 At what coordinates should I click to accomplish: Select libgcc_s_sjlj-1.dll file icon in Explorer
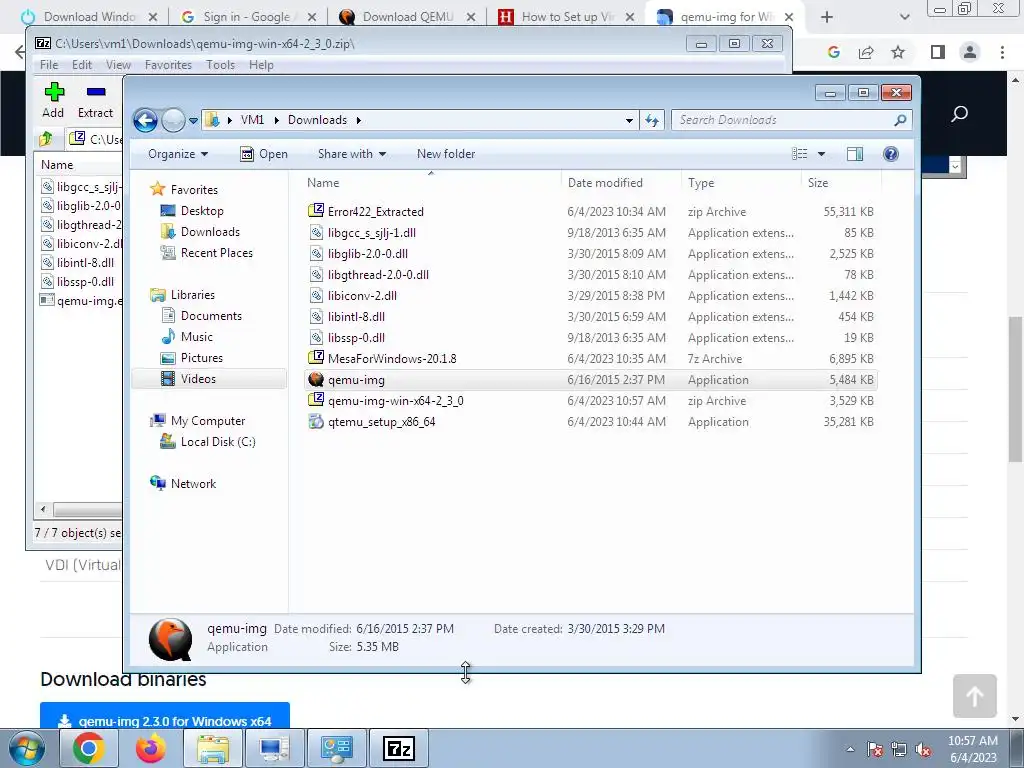point(316,232)
